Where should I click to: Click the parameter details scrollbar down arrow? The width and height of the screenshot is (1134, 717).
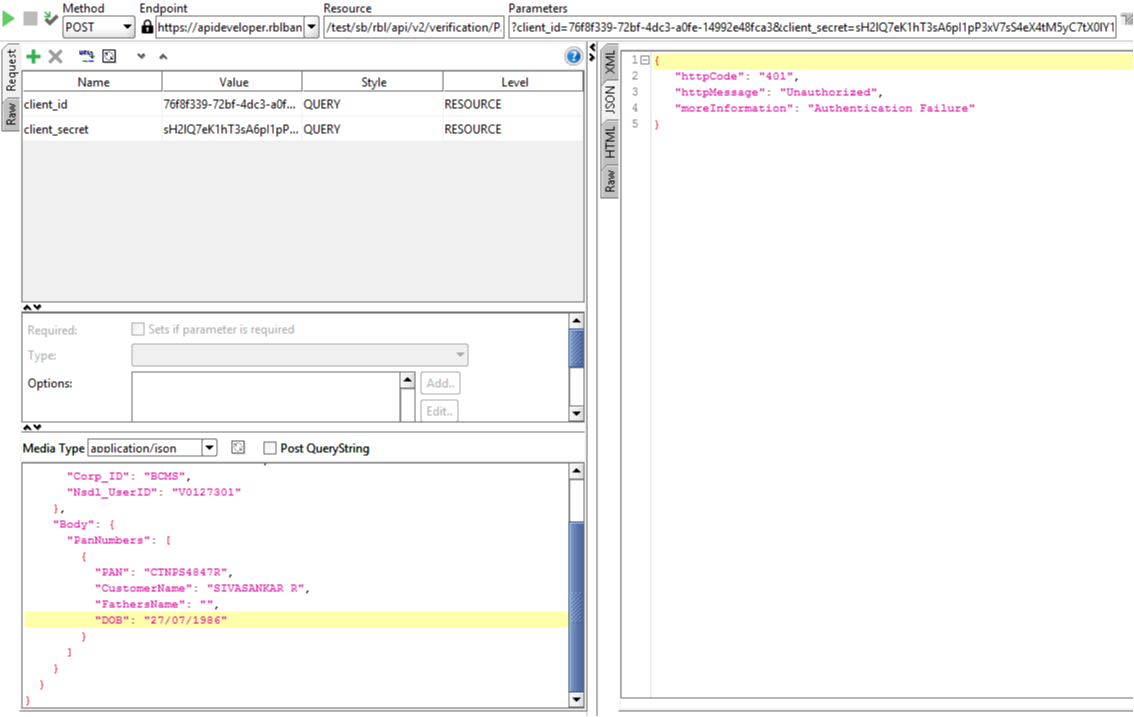click(576, 414)
